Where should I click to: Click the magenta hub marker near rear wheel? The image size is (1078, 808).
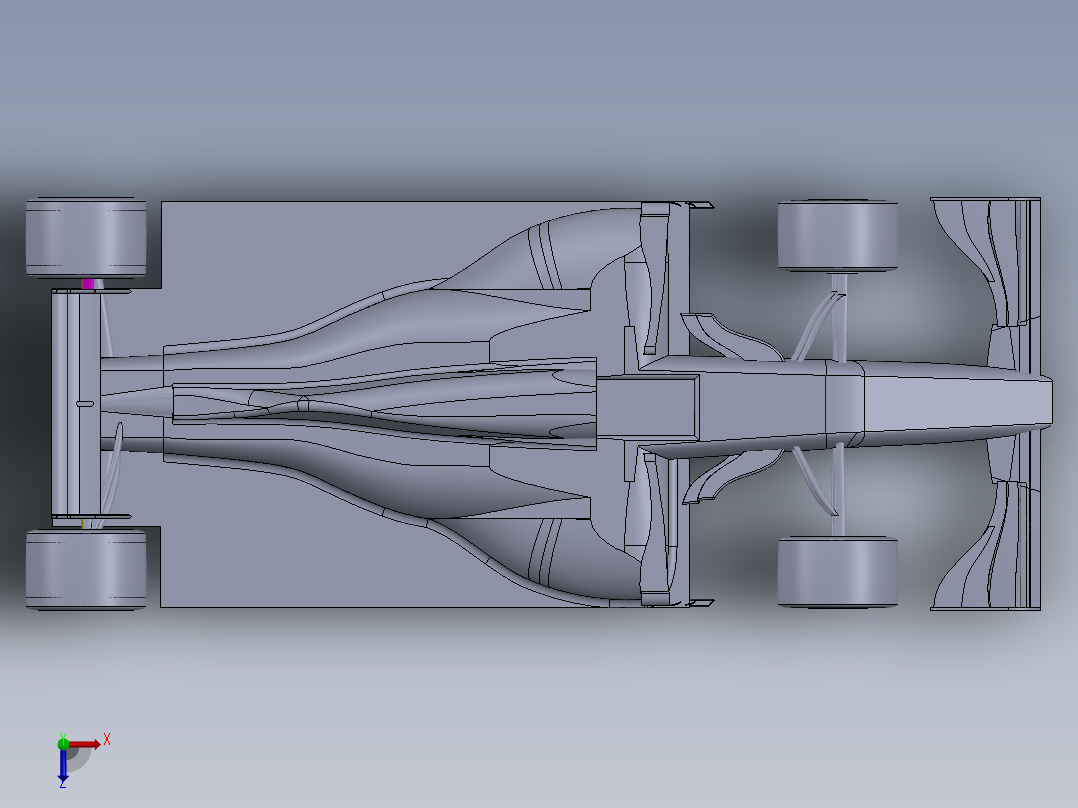[x=90, y=283]
